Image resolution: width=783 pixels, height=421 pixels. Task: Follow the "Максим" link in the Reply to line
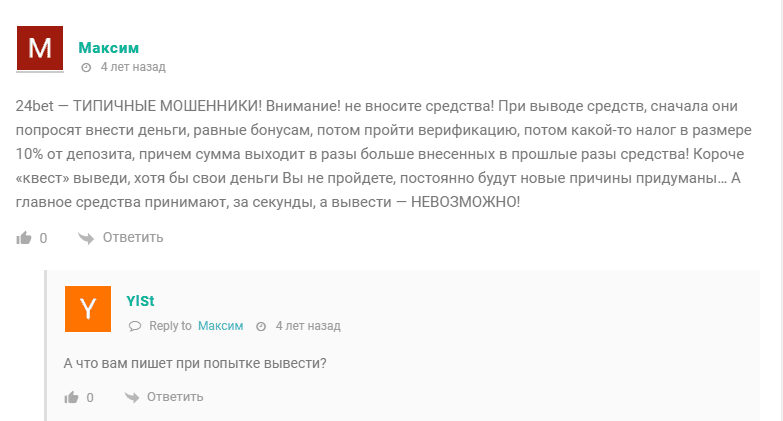point(220,326)
